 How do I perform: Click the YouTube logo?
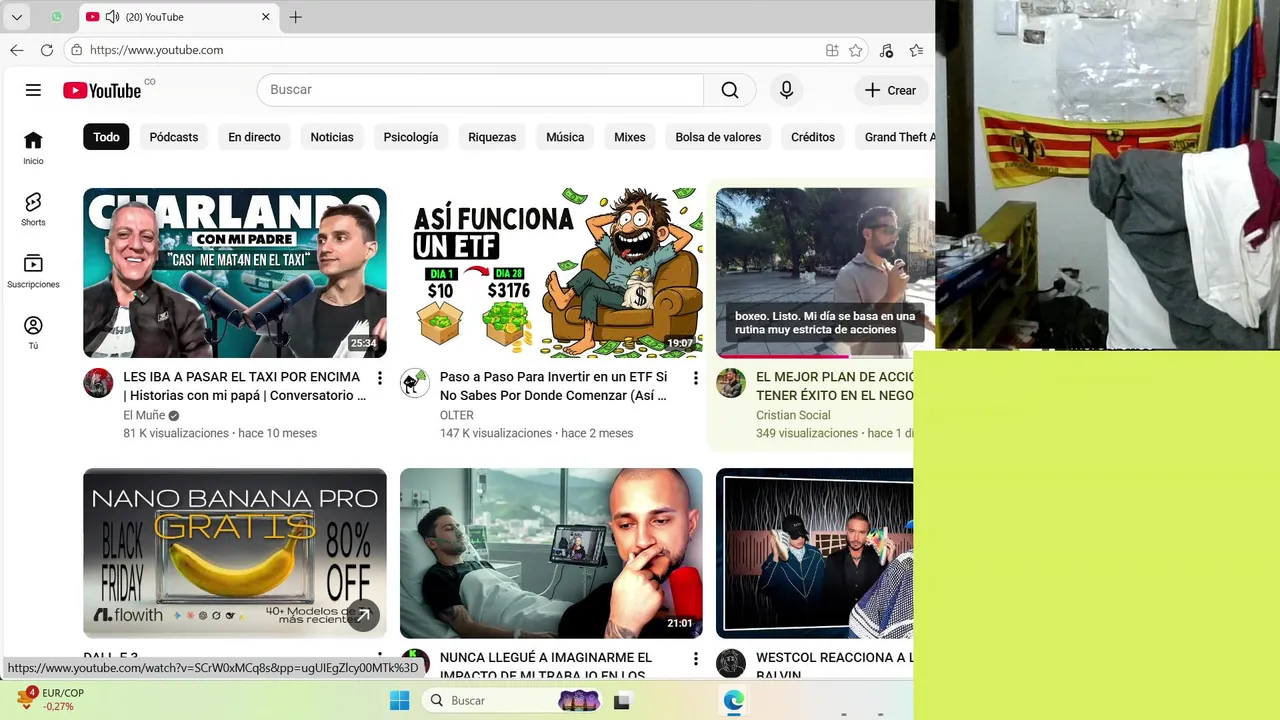coord(102,90)
